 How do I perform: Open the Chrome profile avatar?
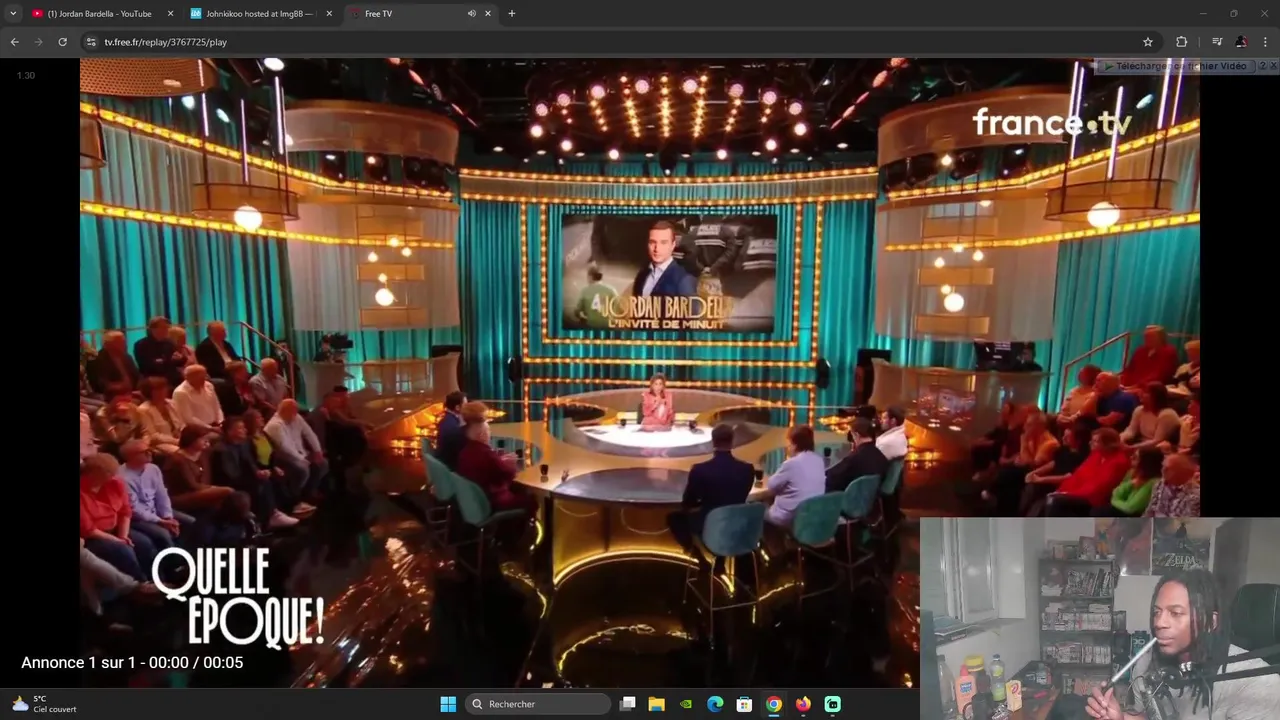coord(1241,42)
